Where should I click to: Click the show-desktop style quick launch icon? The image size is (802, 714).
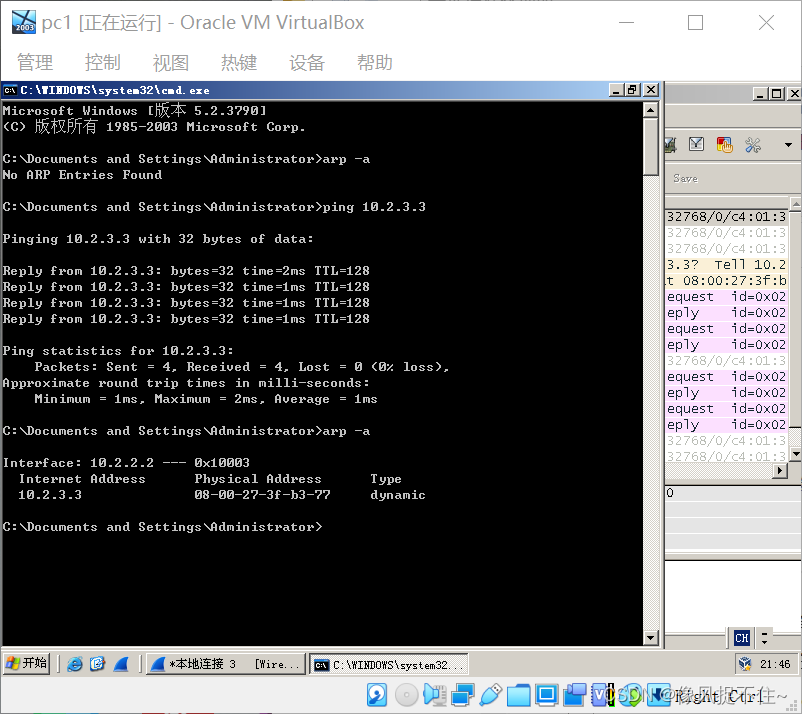tap(97, 664)
